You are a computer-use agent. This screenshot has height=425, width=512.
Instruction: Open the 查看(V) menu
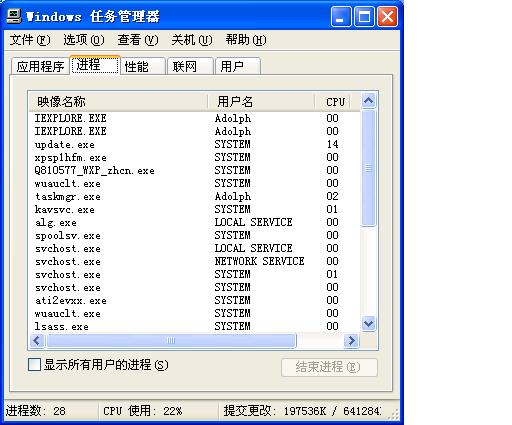(x=138, y=40)
